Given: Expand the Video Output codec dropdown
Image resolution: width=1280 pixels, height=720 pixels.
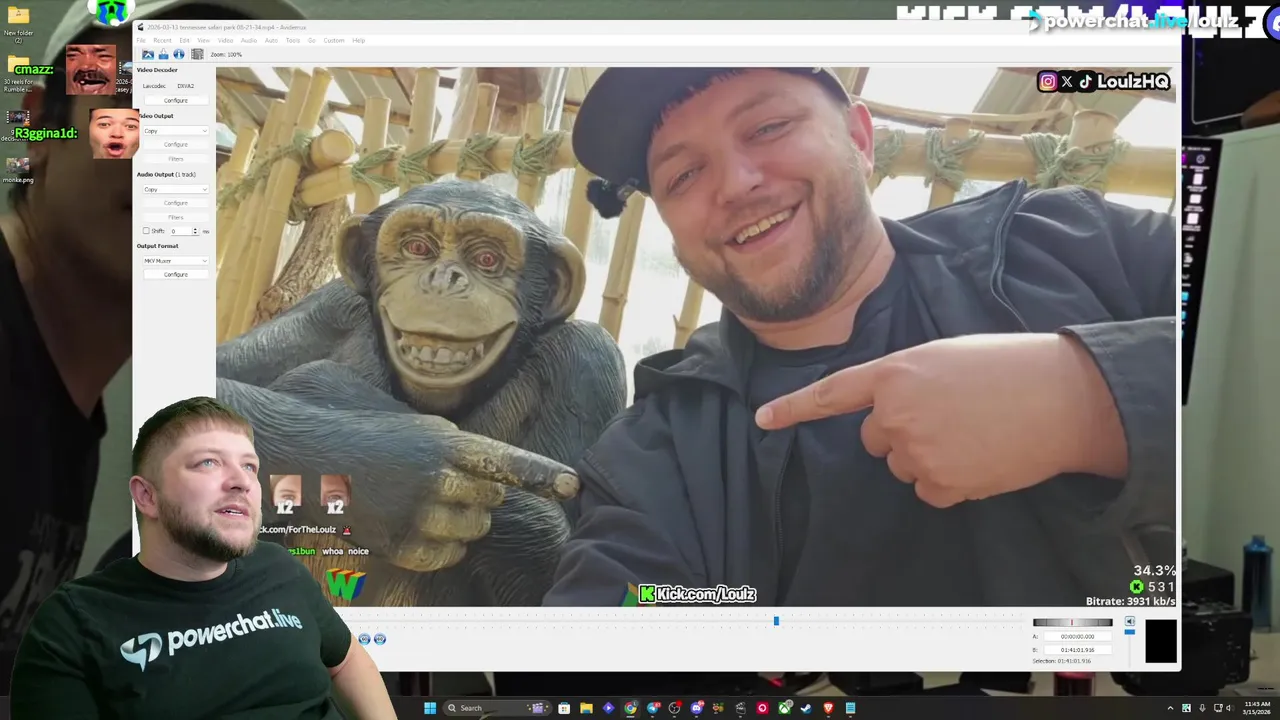Looking at the screenshot, I should pos(175,131).
